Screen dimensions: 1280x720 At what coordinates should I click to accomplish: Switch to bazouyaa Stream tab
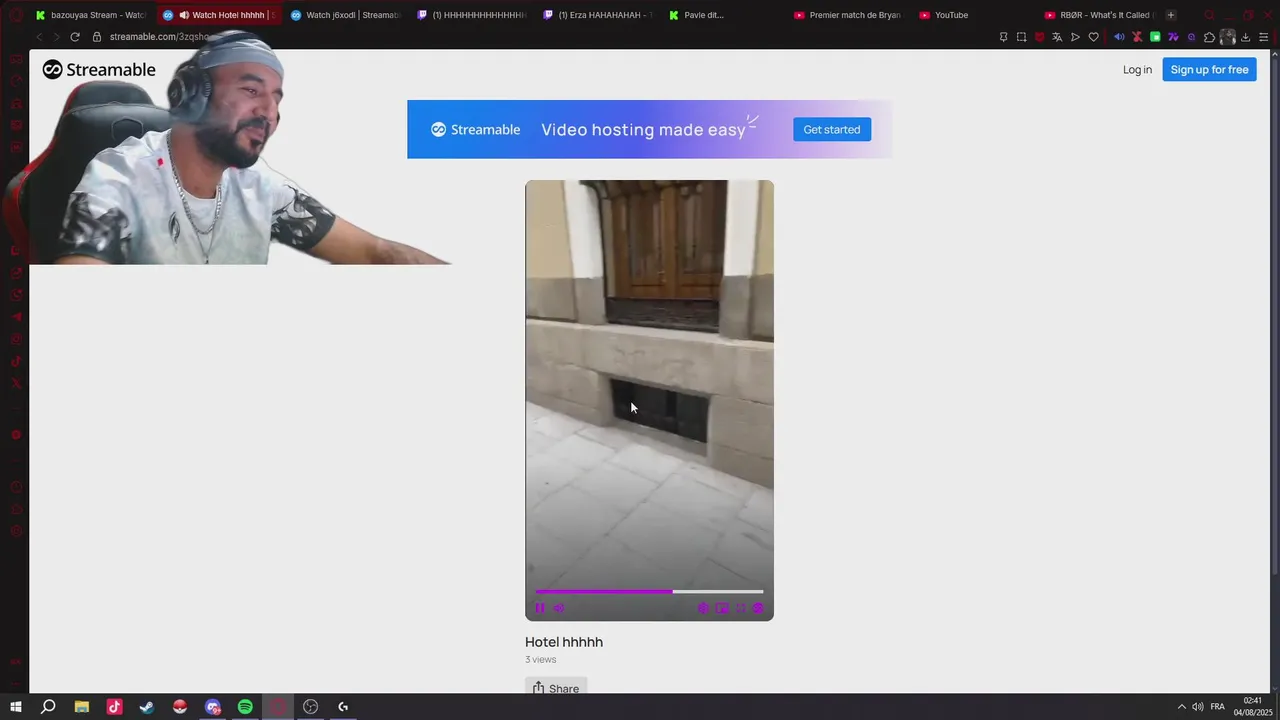tap(90, 15)
